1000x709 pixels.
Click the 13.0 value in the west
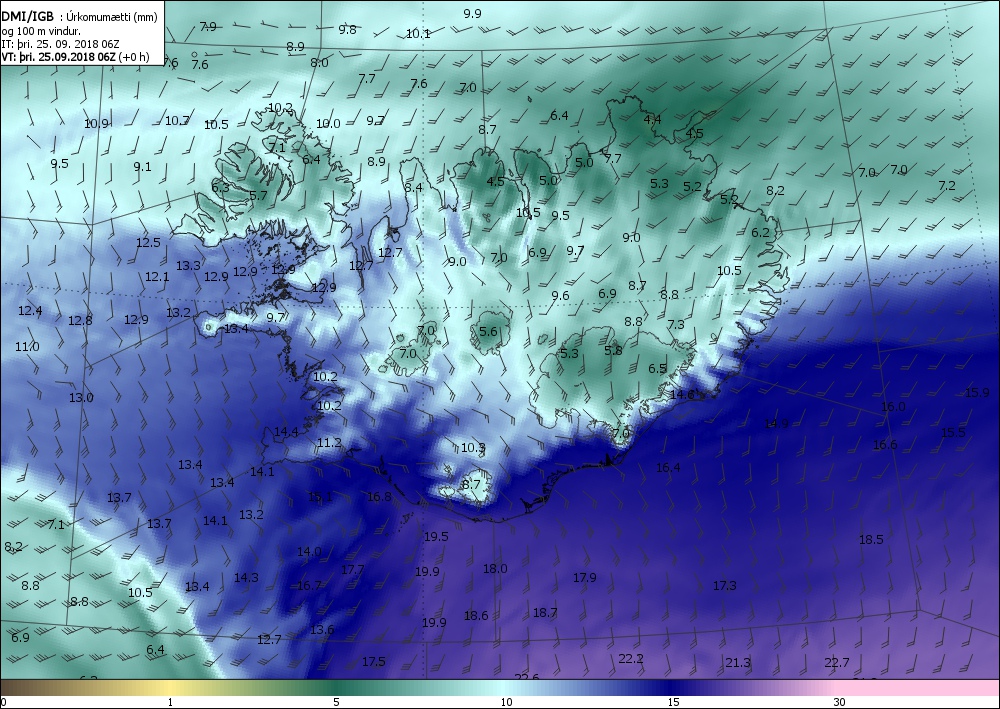[x=81, y=397]
